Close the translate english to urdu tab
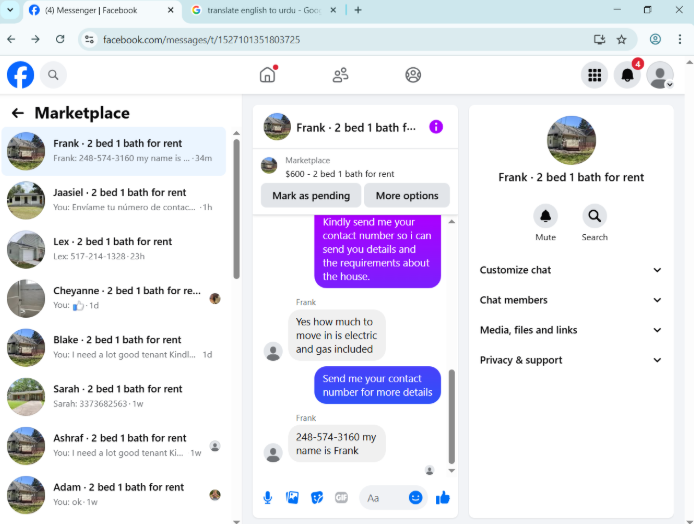Viewport: 694px width, 524px height. (333, 10)
